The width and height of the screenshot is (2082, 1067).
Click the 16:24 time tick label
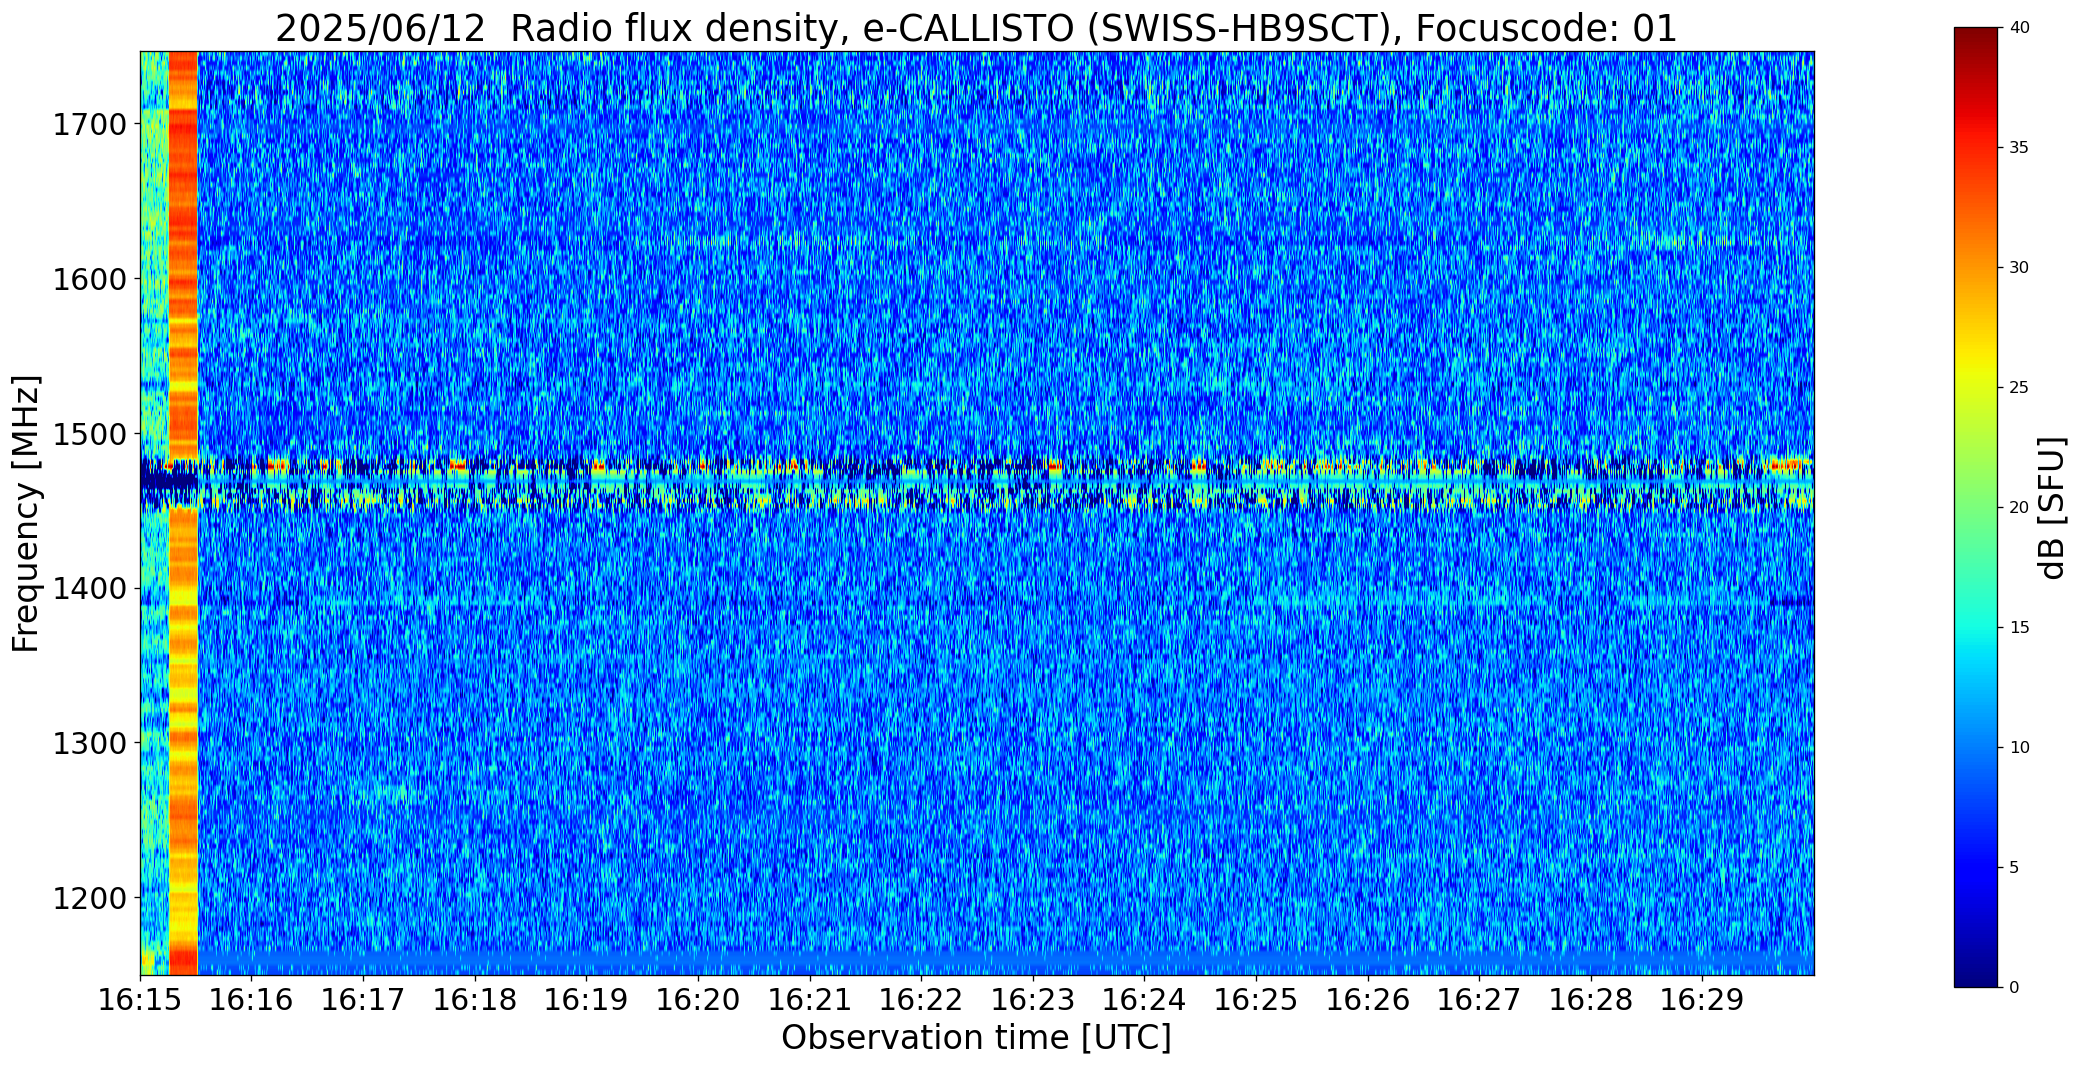tap(1144, 1000)
